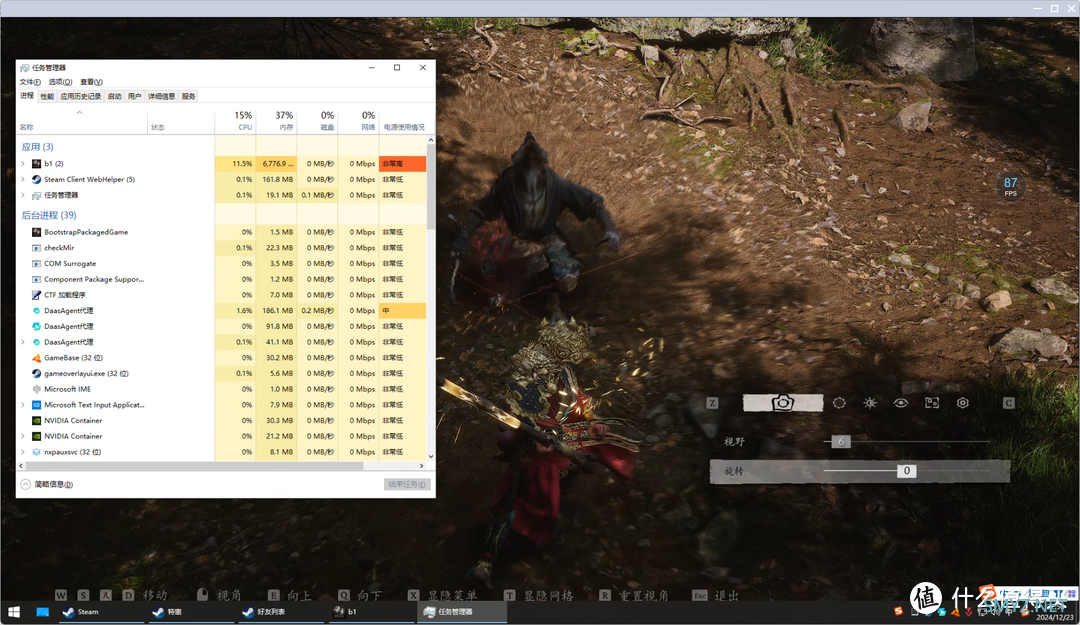Open the Windows Start menu
The image size is (1080, 625).
tap(13, 612)
